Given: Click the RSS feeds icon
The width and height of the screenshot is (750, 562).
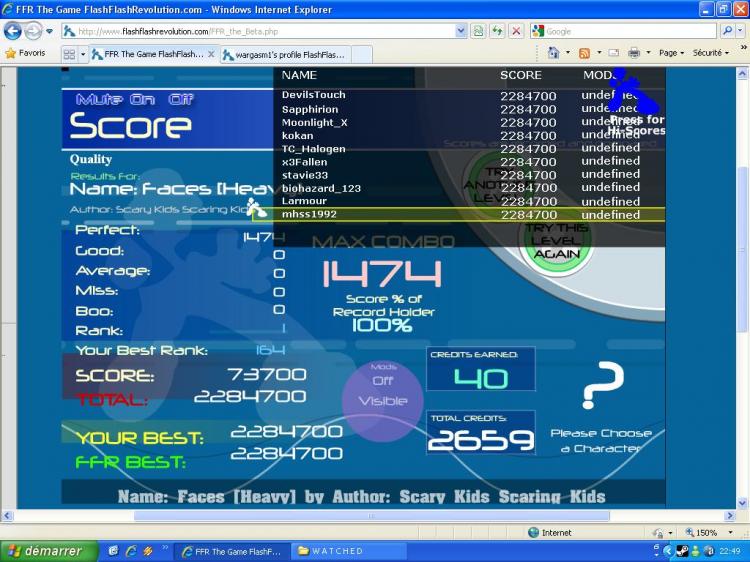Looking at the screenshot, I should (x=585, y=53).
